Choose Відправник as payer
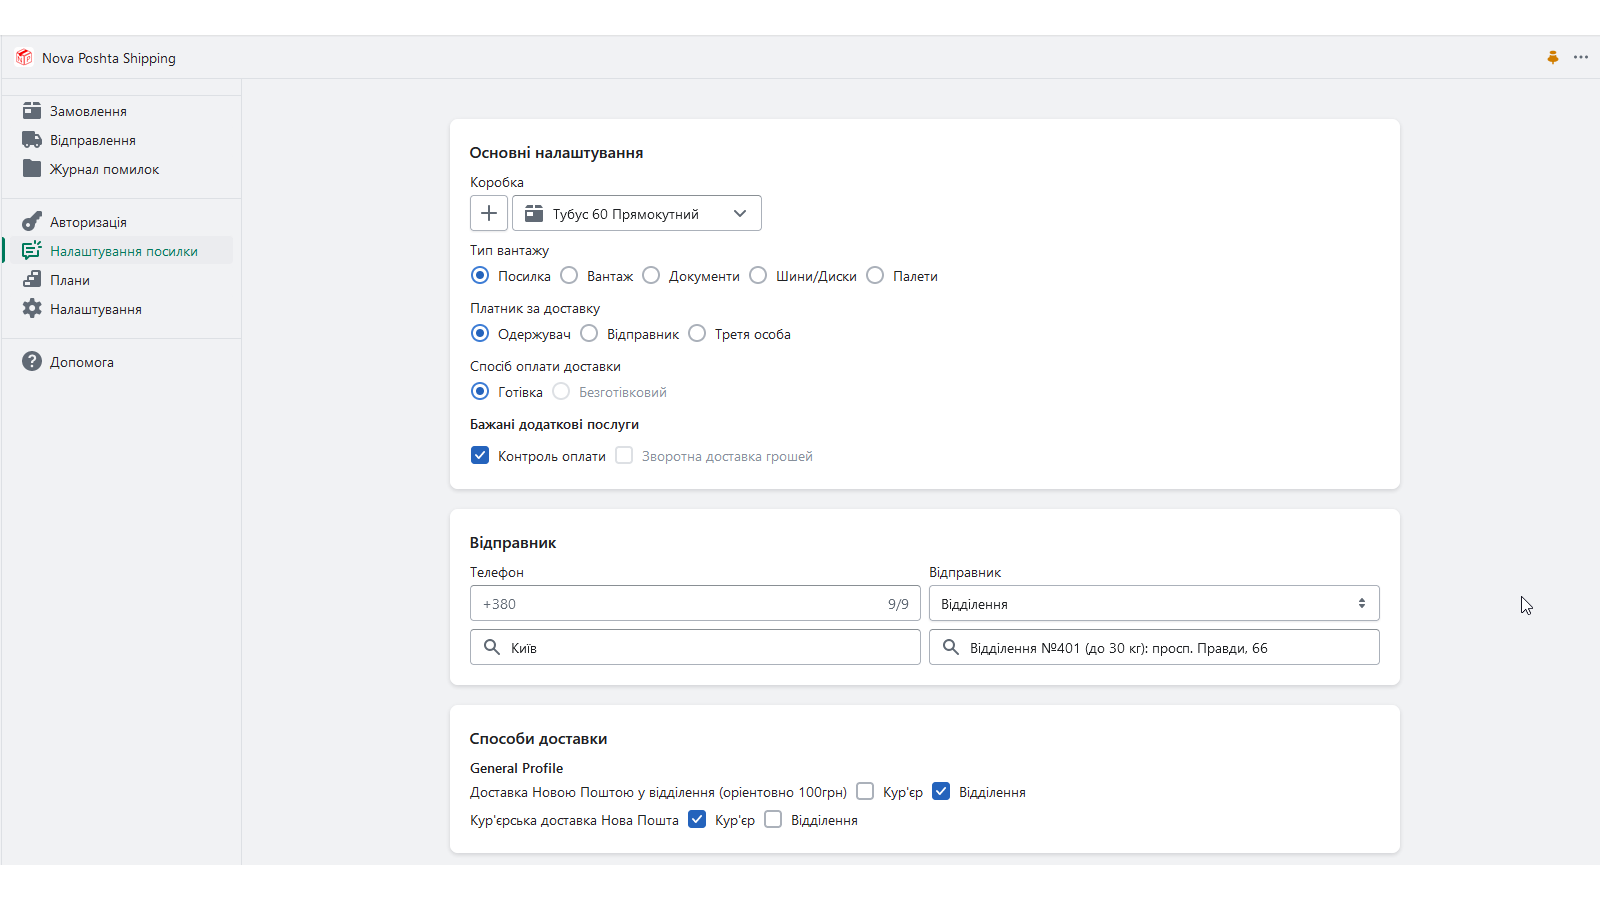Image resolution: width=1600 pixels, height=900 pixels. pos(590,333)
